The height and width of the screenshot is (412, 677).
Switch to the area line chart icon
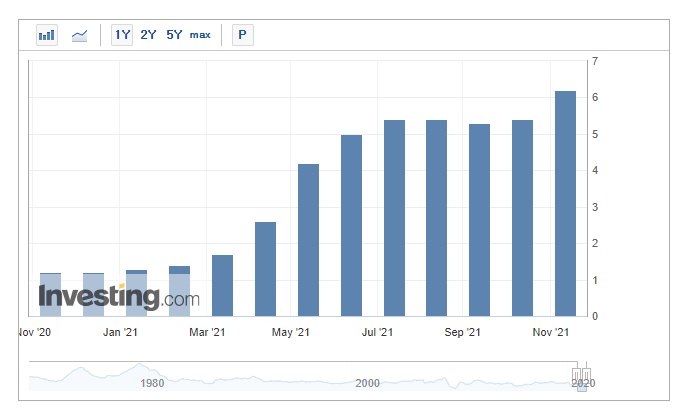[x=79, y=35]
